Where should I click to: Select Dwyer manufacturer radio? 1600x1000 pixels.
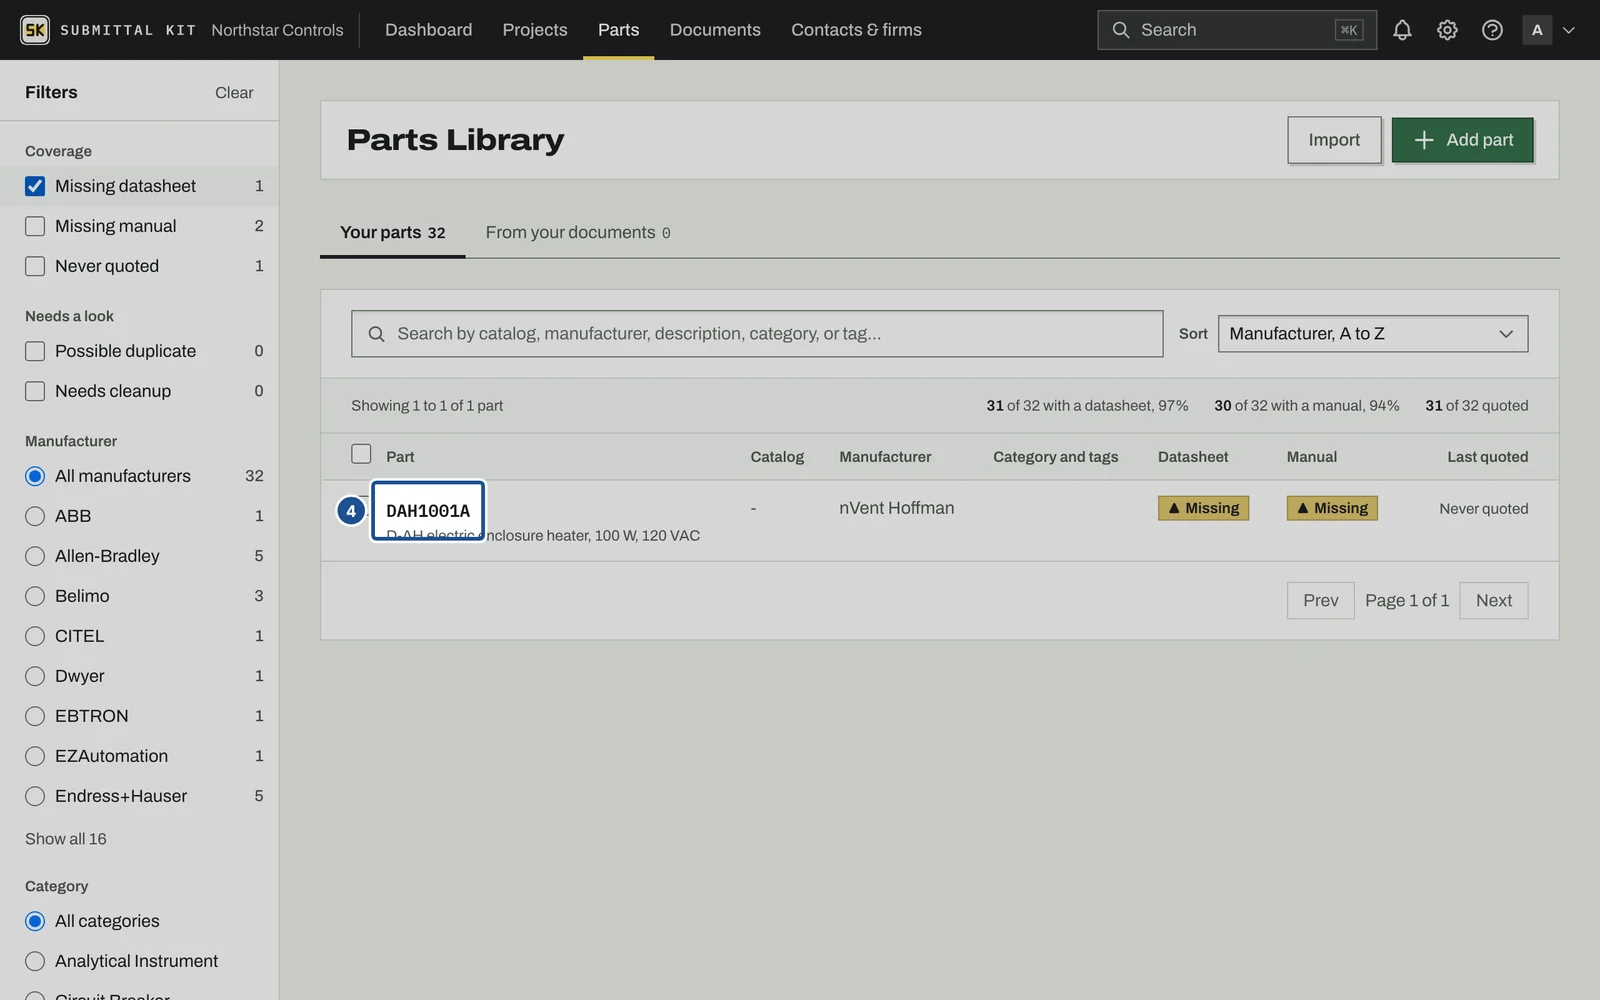[35, 676]
